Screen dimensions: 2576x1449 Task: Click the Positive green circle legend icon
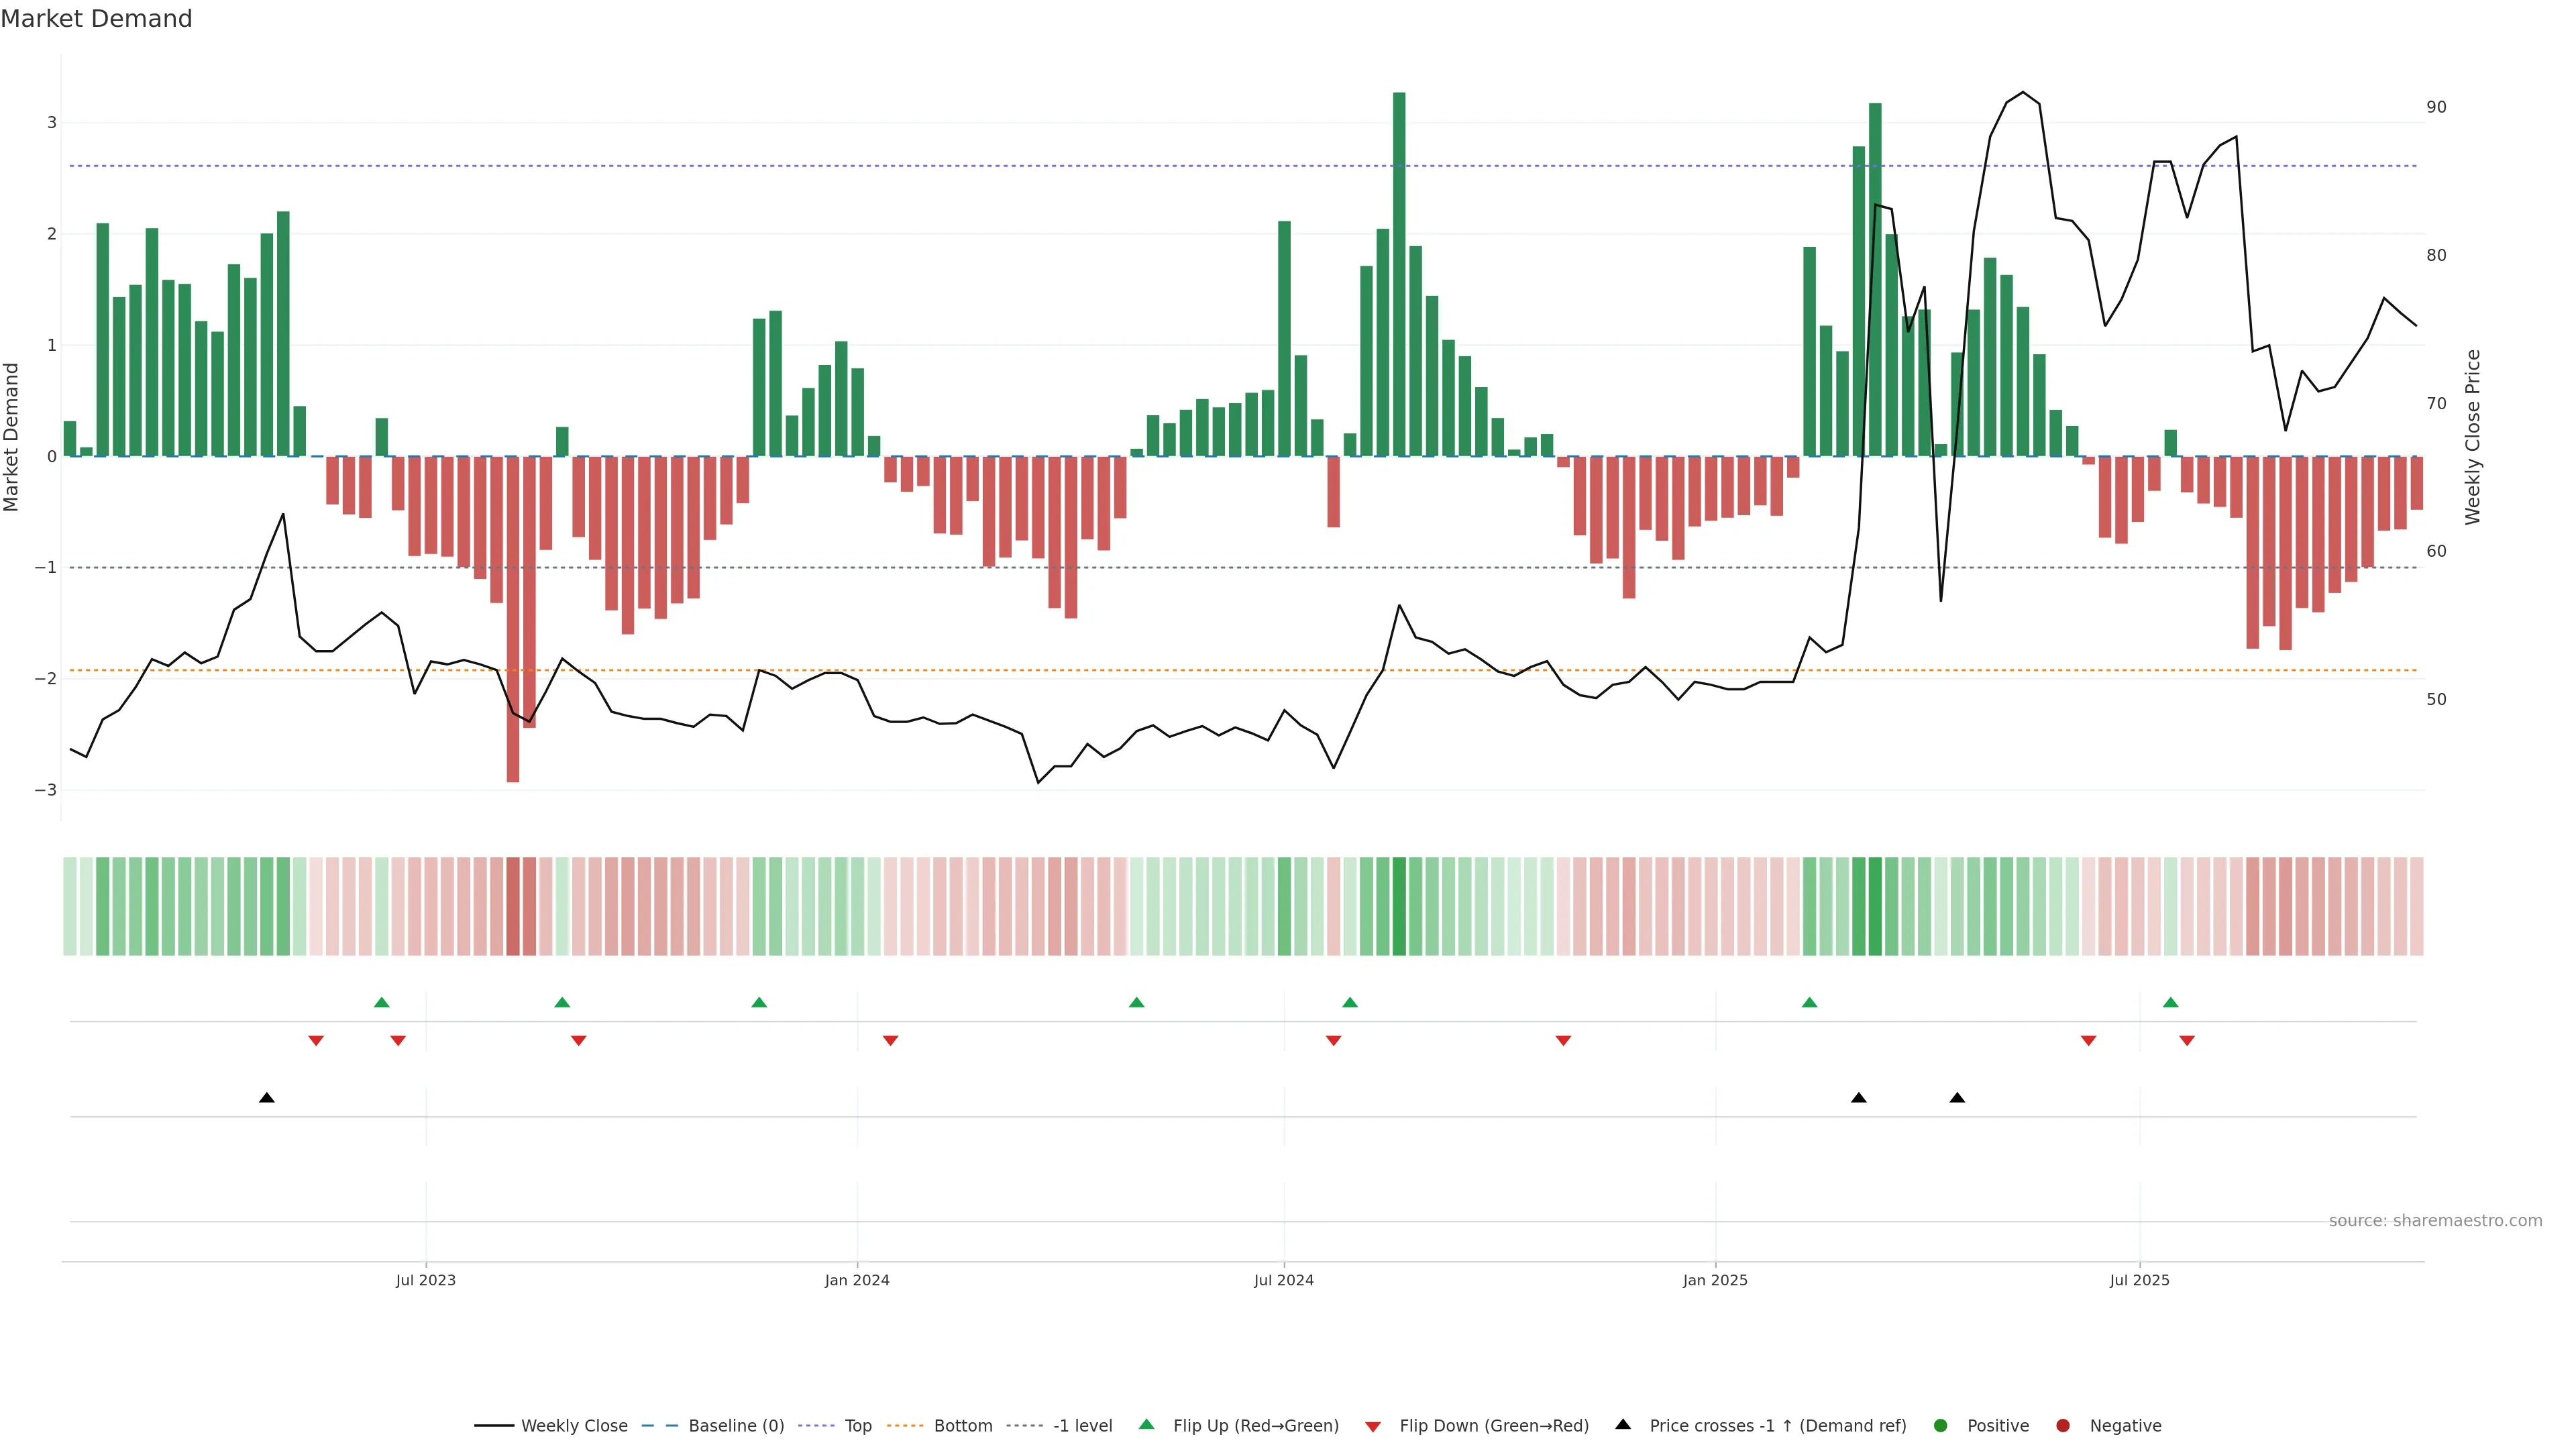[1941, 1425]
